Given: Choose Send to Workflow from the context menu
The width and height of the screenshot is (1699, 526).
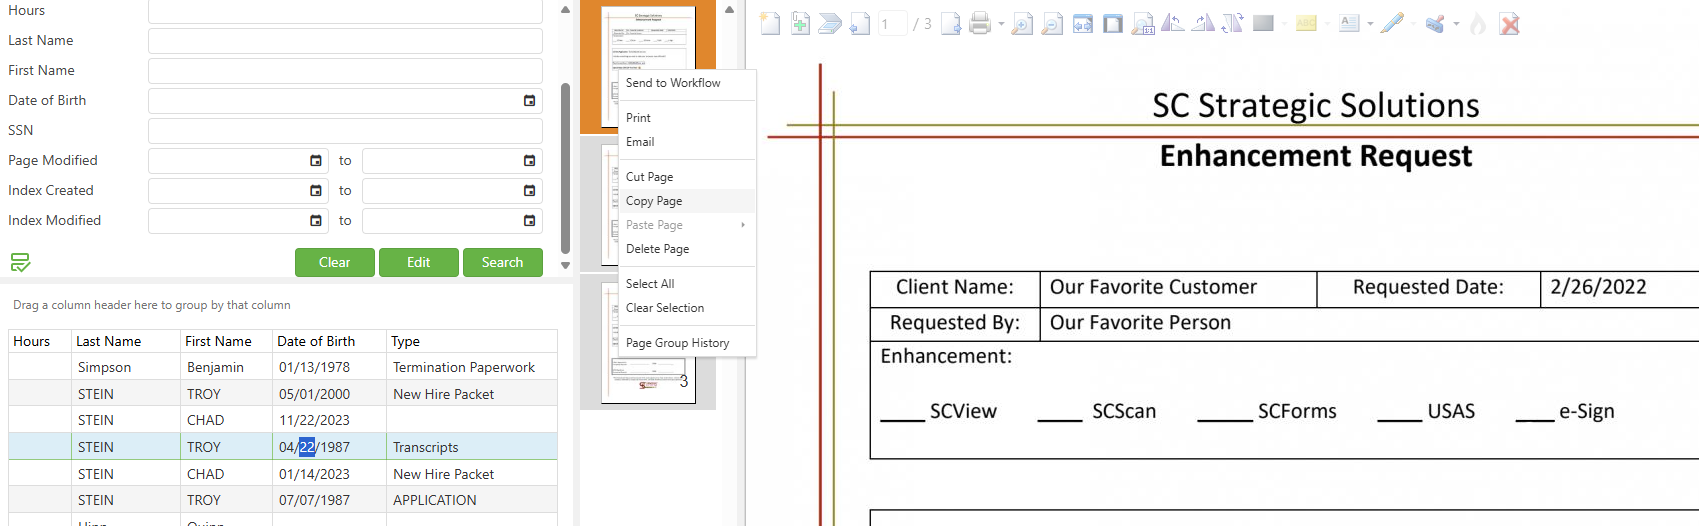Looking at the screenshot, I should click(x=673, y=83).
